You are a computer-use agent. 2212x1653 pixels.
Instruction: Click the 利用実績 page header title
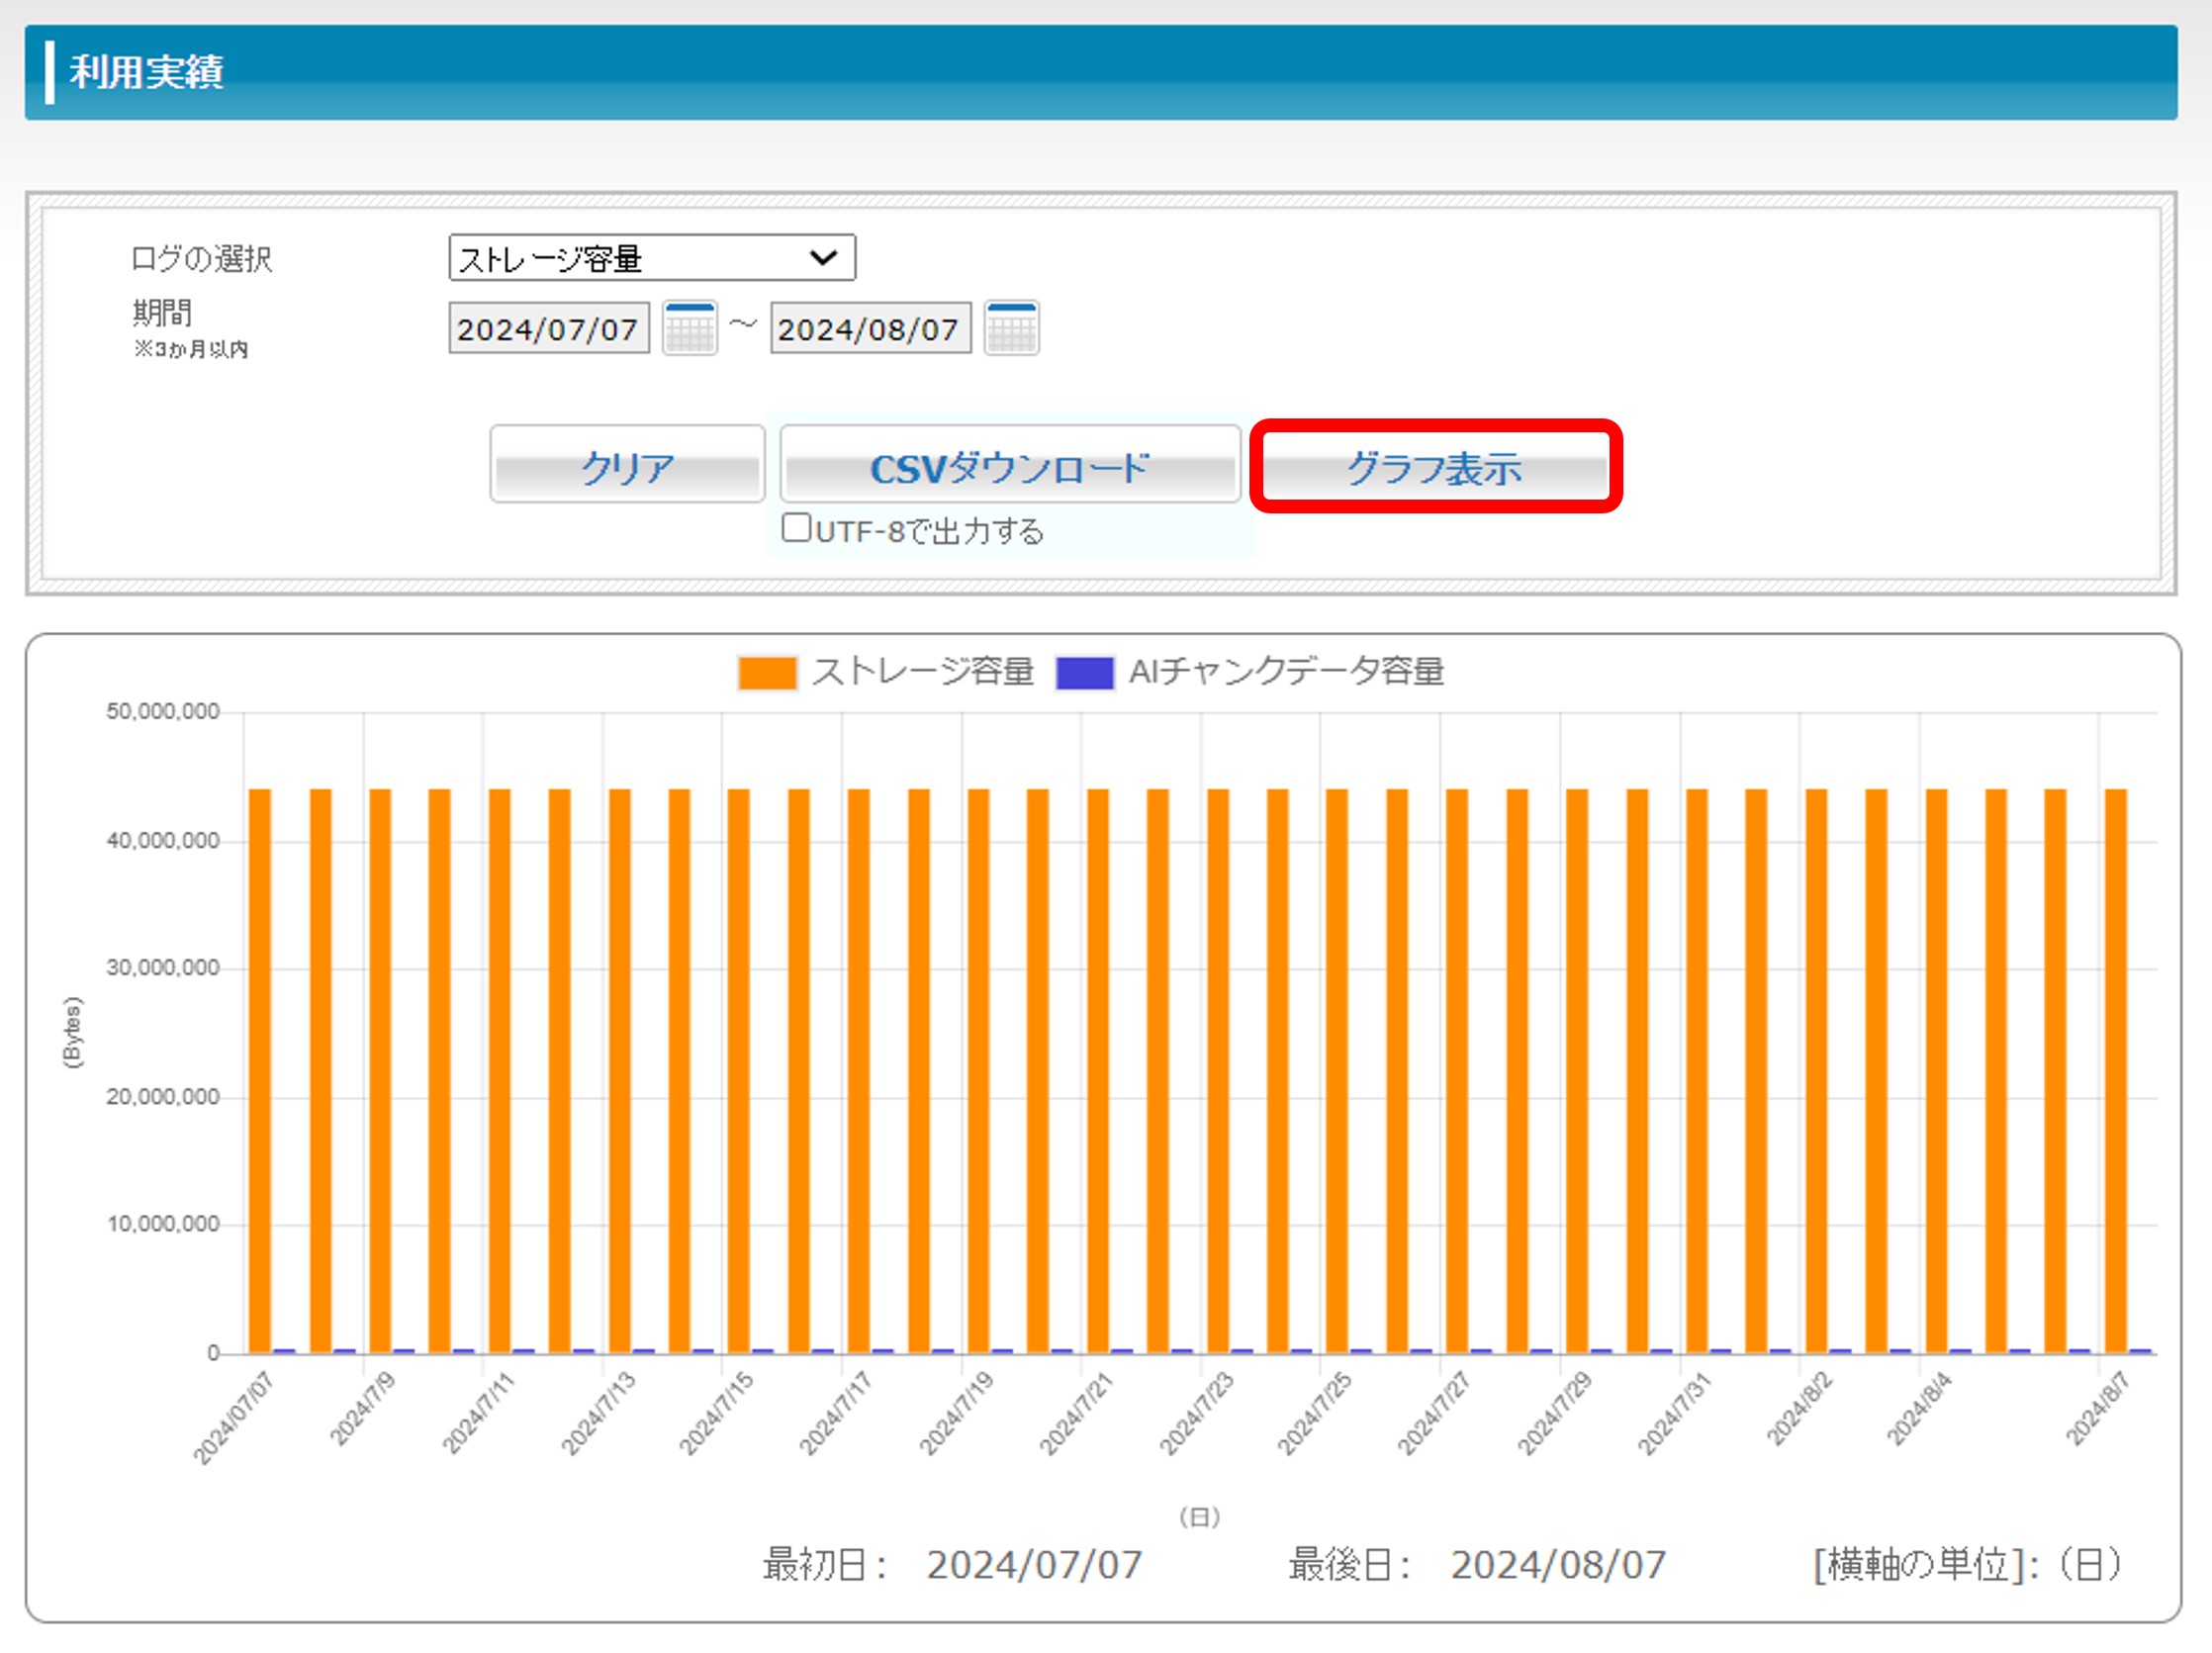(146, 72)
